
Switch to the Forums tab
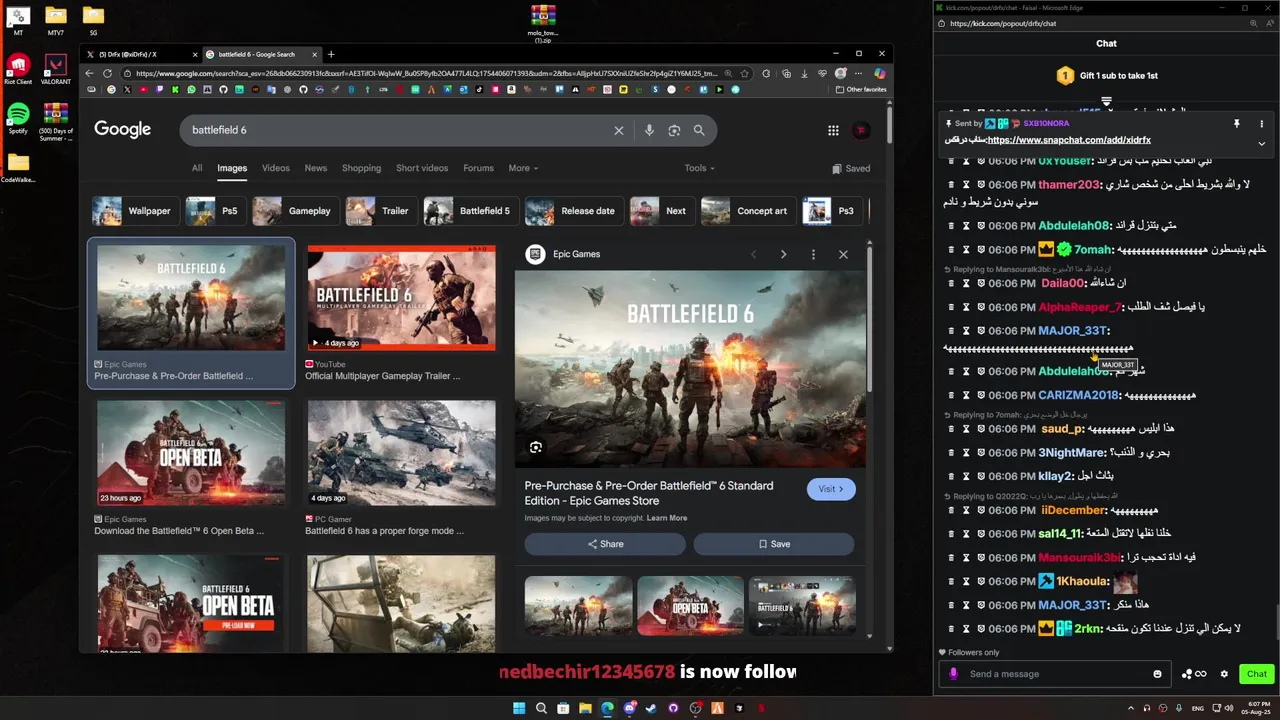coord(478,168)
